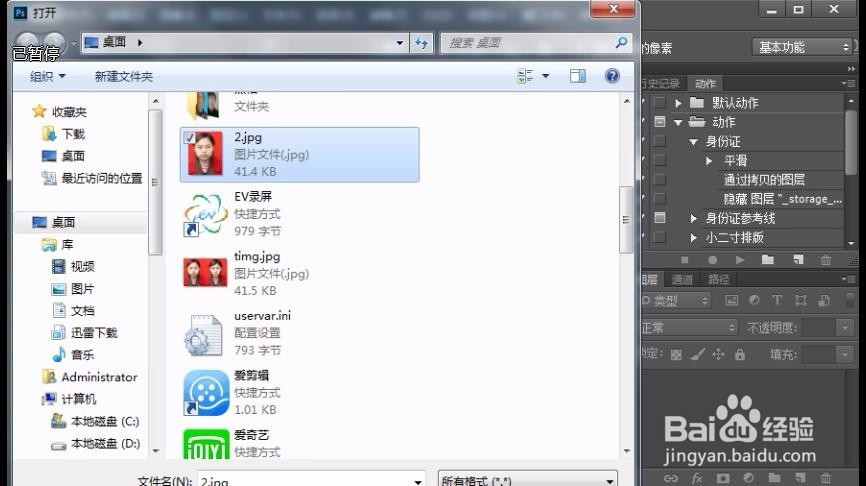Toggle dialog box for 通过拷贝的图层 step
866x486 pixels.
click(659, 179)
